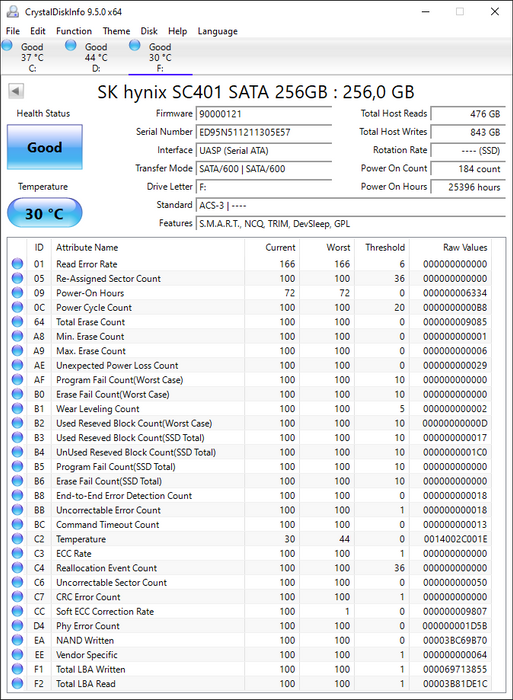Image resolution: width=513 pixels, height=700 pixels.
Task: Select the F: drive status orb
Action: pyautogui.click(x=134, y=45)
